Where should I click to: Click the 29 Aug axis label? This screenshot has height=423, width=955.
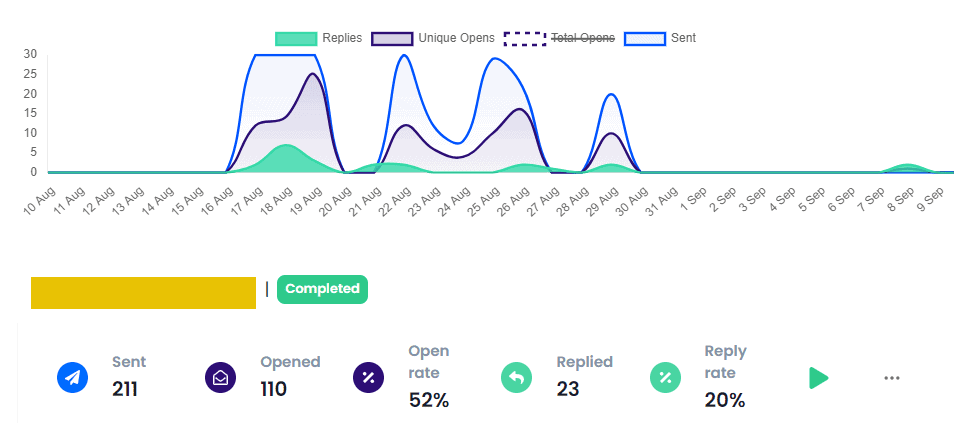click(602, 200)
